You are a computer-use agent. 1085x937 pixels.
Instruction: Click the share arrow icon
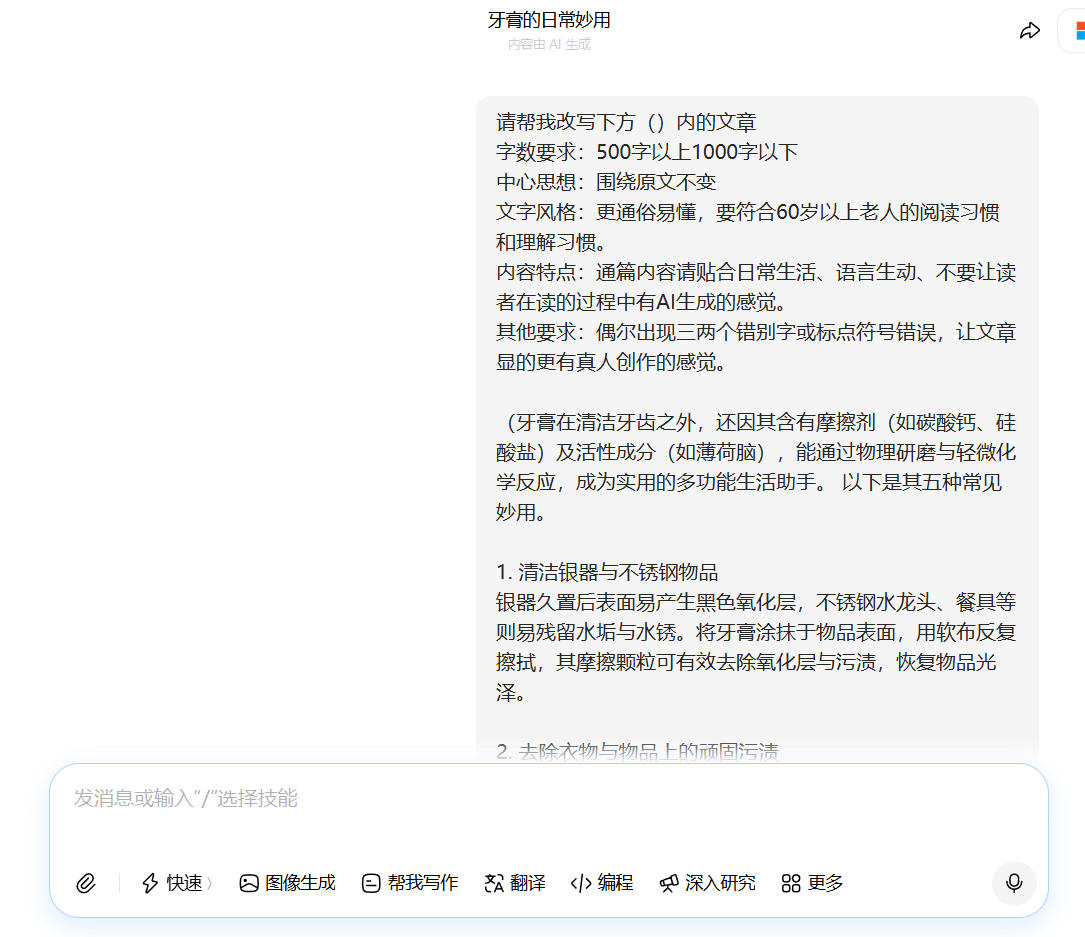click(x=1029, y=31)
